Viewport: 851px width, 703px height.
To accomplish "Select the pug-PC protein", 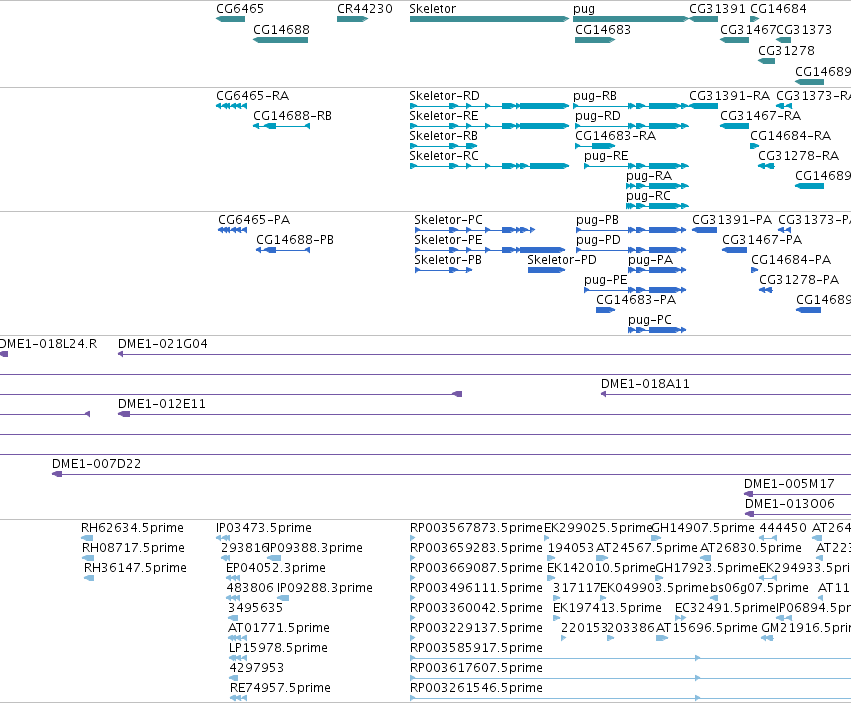I will pyautogui.click(x=657, y=330).
